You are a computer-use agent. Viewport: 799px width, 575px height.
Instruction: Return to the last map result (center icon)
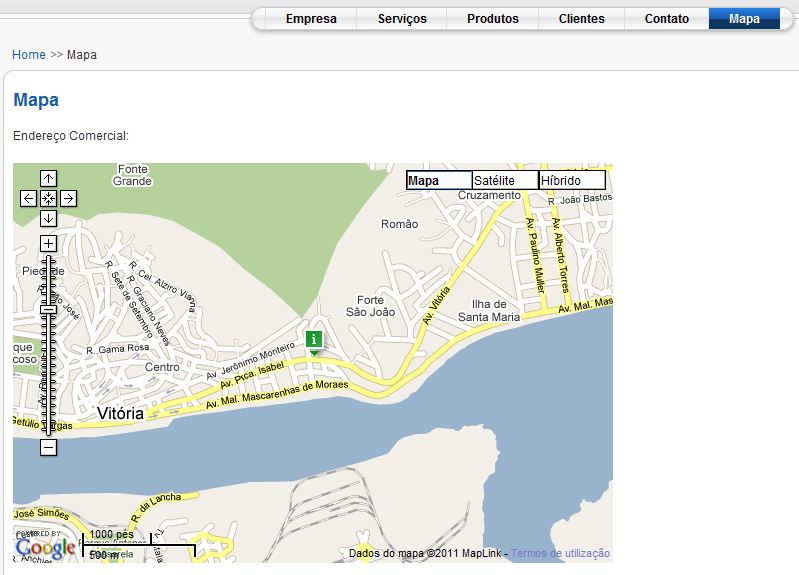[x=48, y=198]
